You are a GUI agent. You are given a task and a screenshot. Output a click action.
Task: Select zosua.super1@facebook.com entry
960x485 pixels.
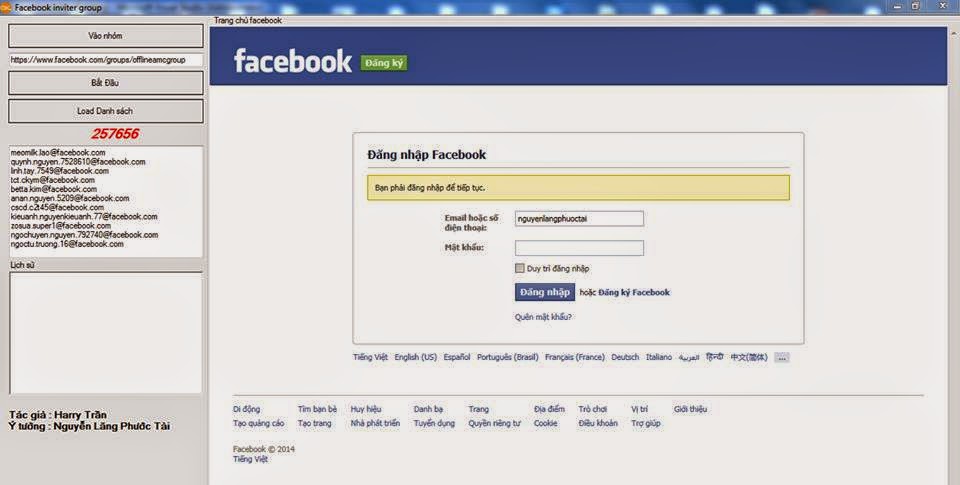point(61,225)
